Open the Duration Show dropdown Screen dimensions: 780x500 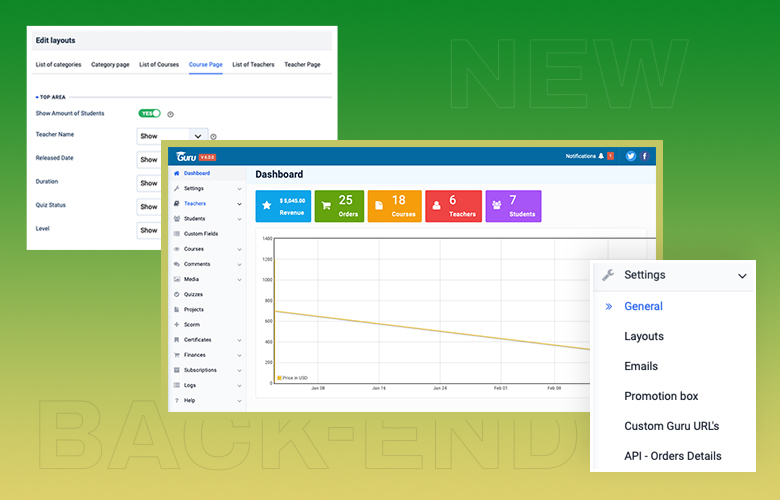tap(149, 183)
